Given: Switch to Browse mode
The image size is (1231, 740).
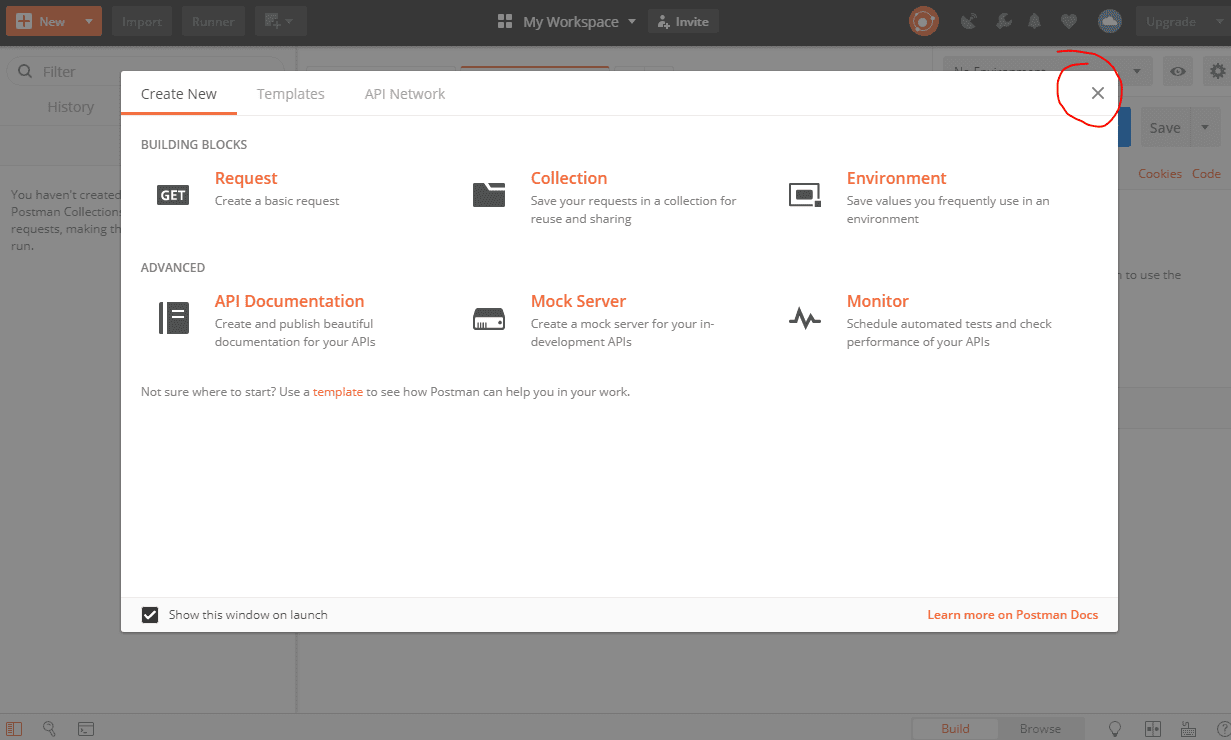Looking at the screenshot, I should (1040, 729).
